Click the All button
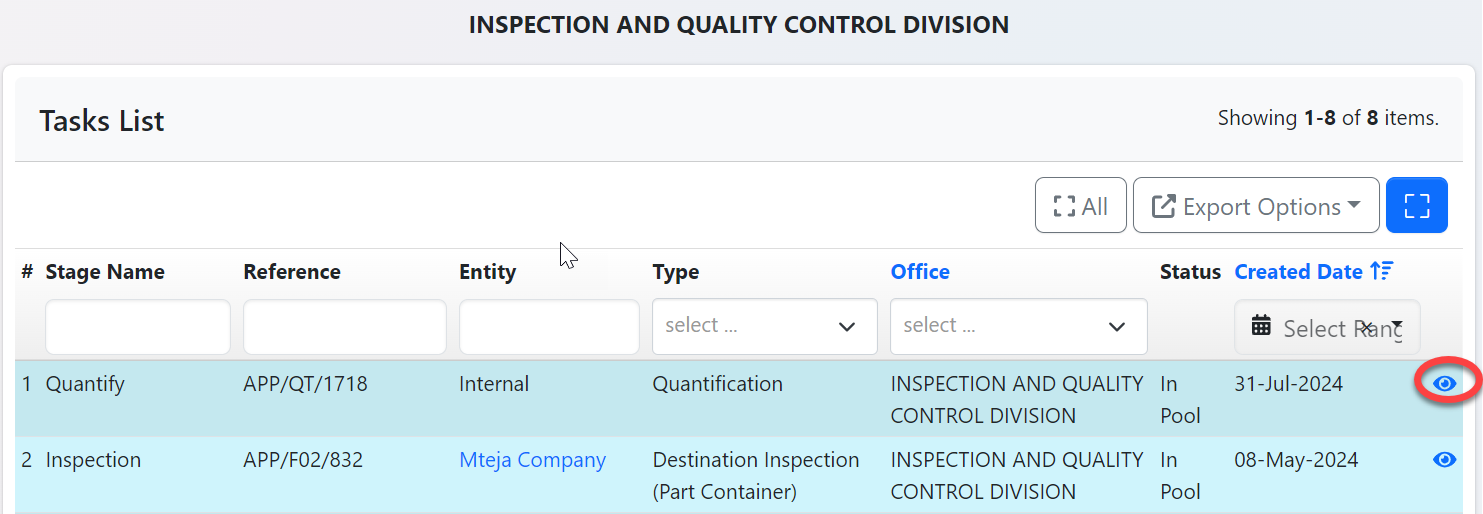1483x514 pixels. click(x=1080, y=206)
